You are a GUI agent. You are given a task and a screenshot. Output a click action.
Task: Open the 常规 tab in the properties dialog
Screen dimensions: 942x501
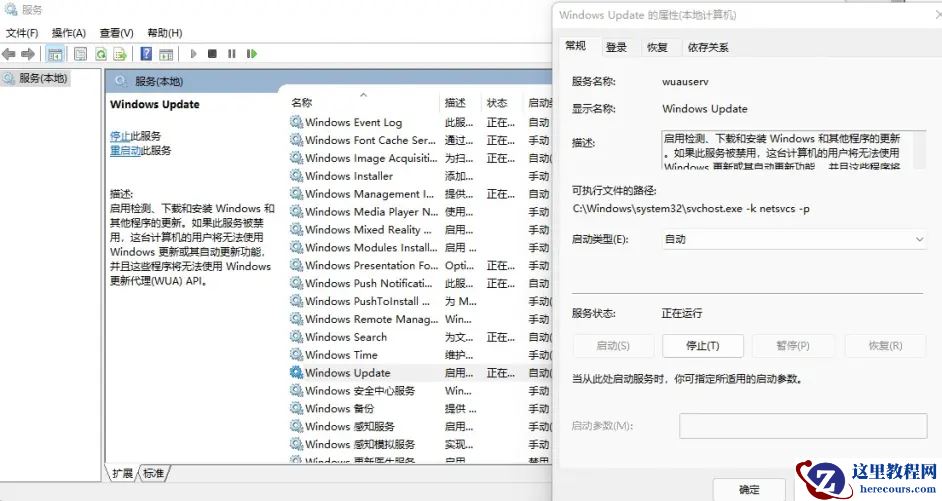coord(576,46)
